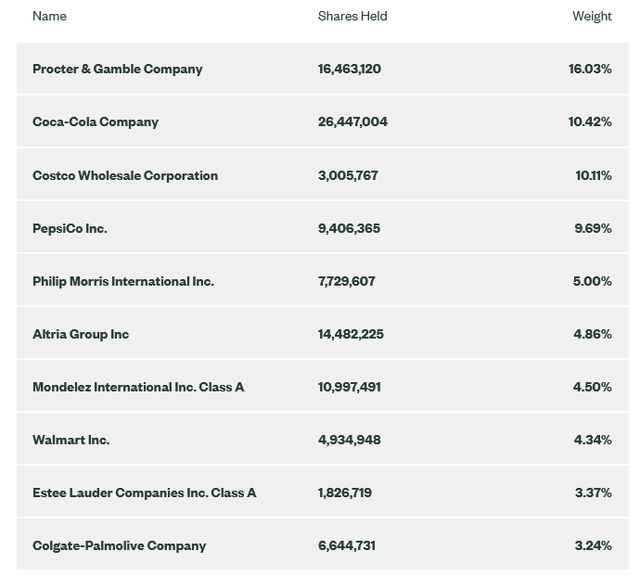Click shares value 16,463,120
The image size is (640, 576).
tap(349, 69)
